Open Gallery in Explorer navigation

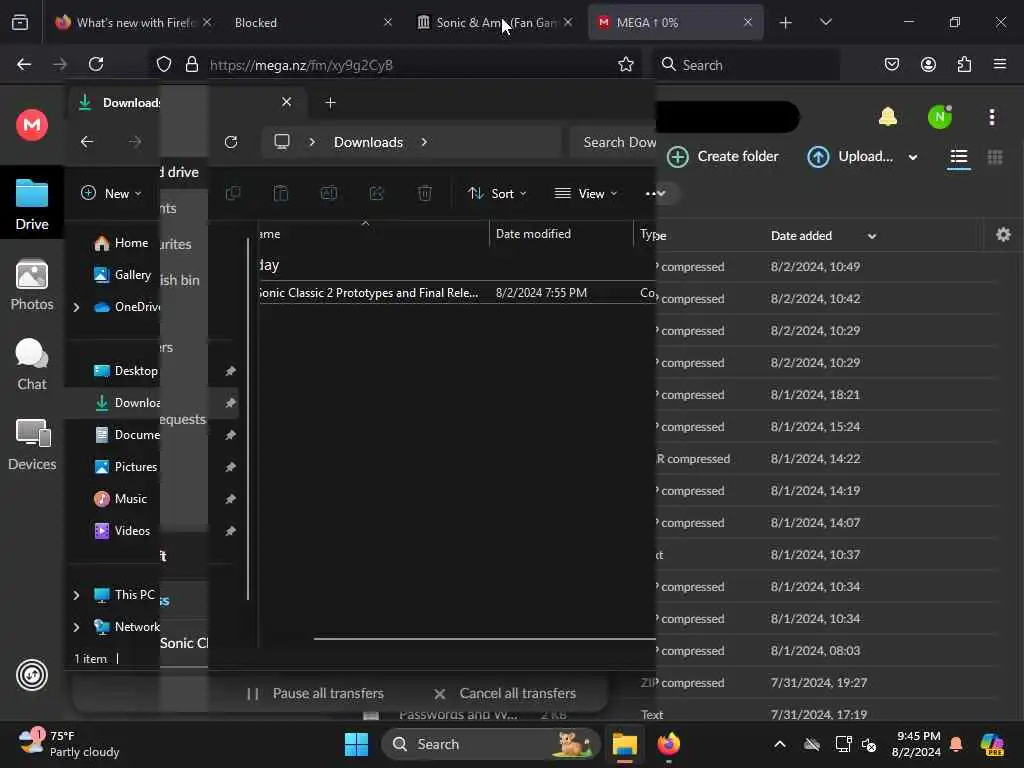[x=122, y=275]
